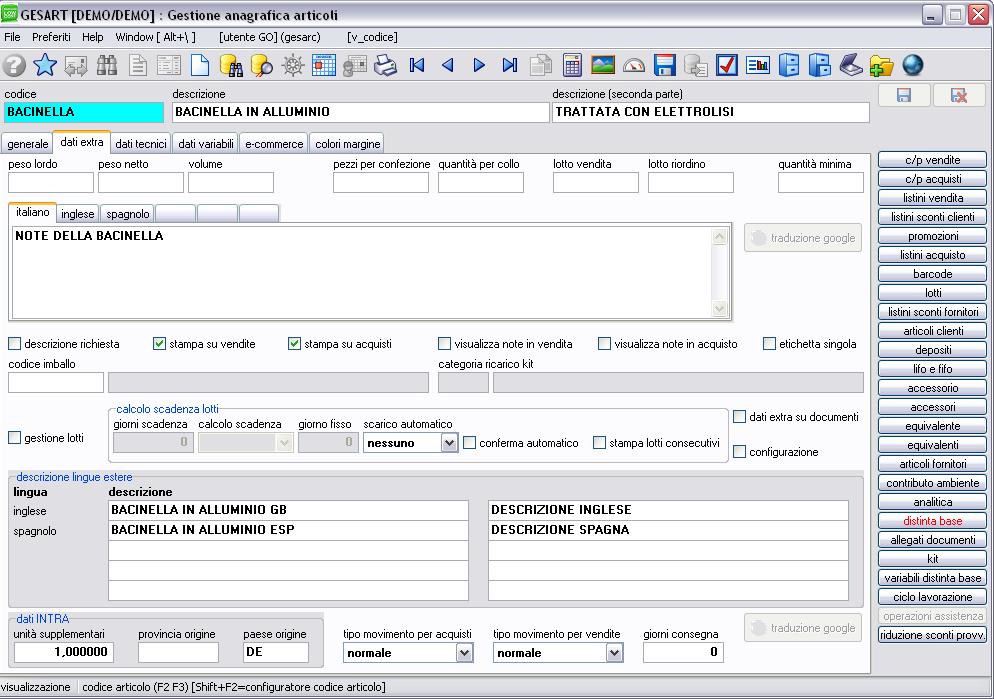
Task: Open favorites star icon in toolbar
Action: pos(45,66)
